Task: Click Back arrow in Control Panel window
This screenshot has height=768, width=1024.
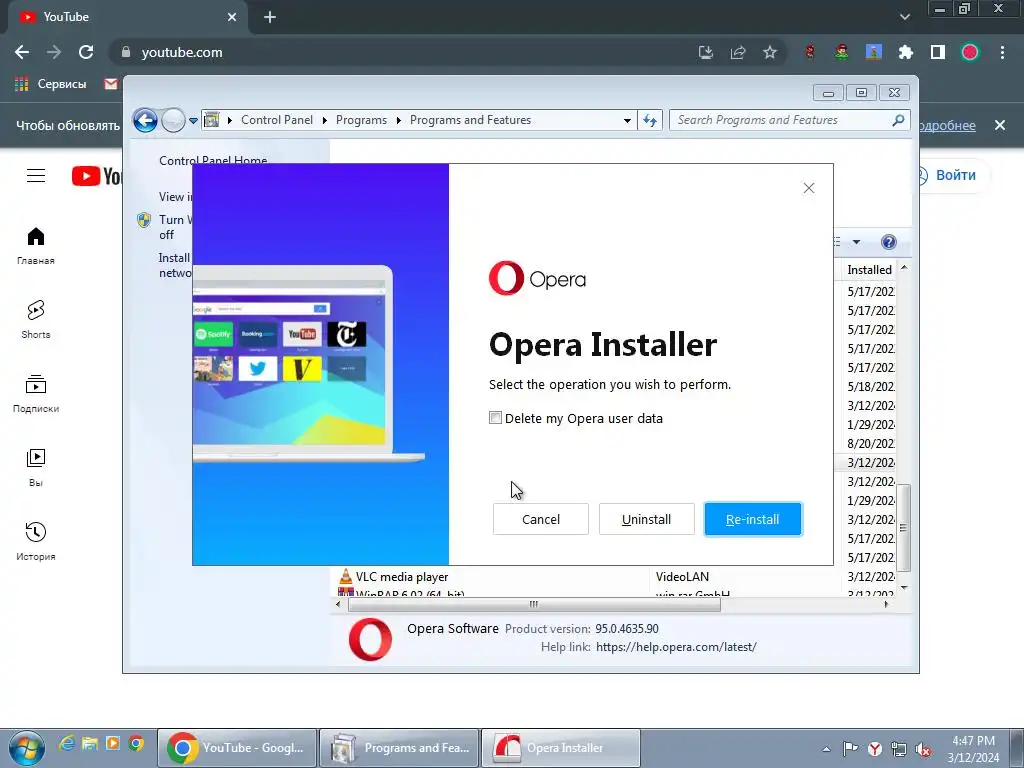Action: tap(145, 120)
